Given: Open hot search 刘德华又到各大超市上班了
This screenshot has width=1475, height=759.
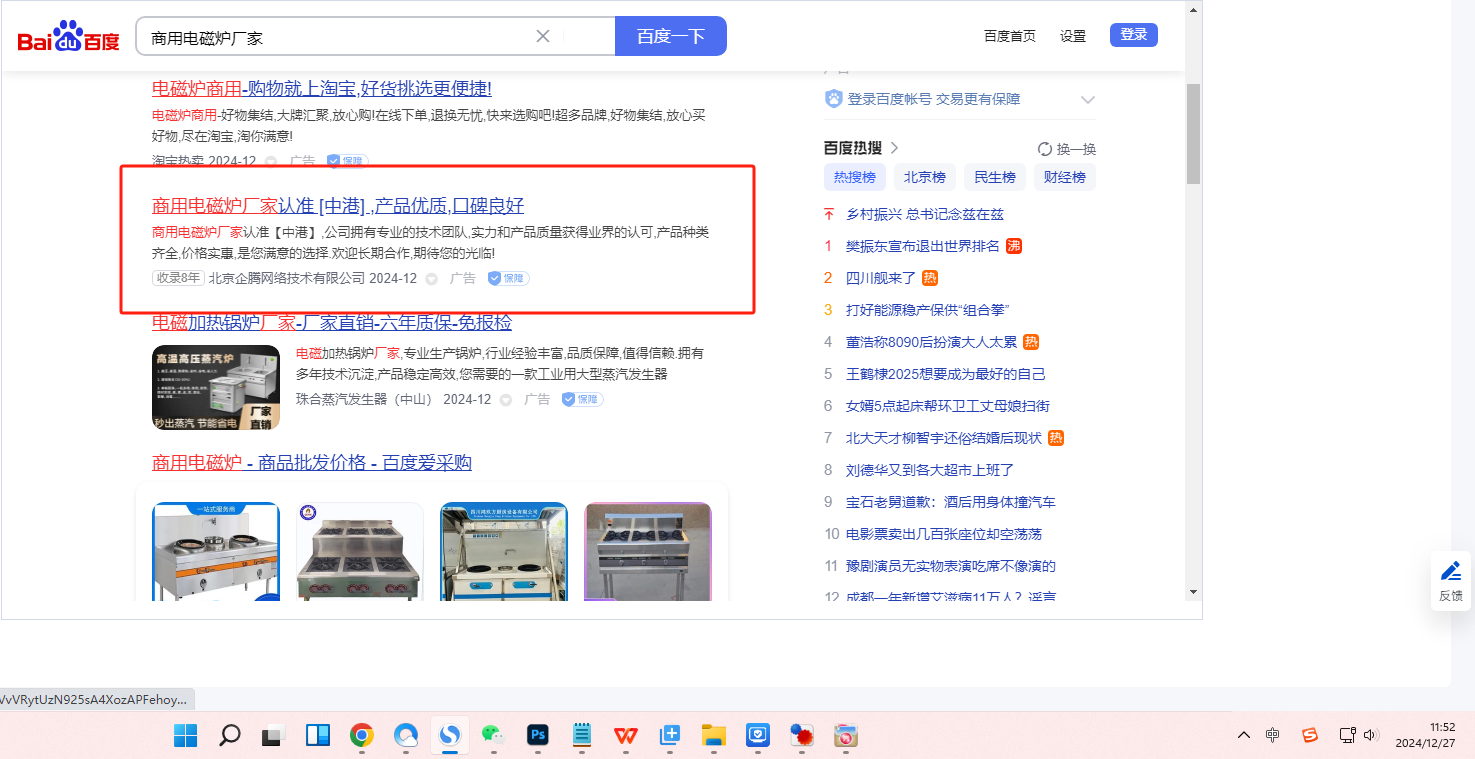Looking at the screenshot, I should (930, 470).
